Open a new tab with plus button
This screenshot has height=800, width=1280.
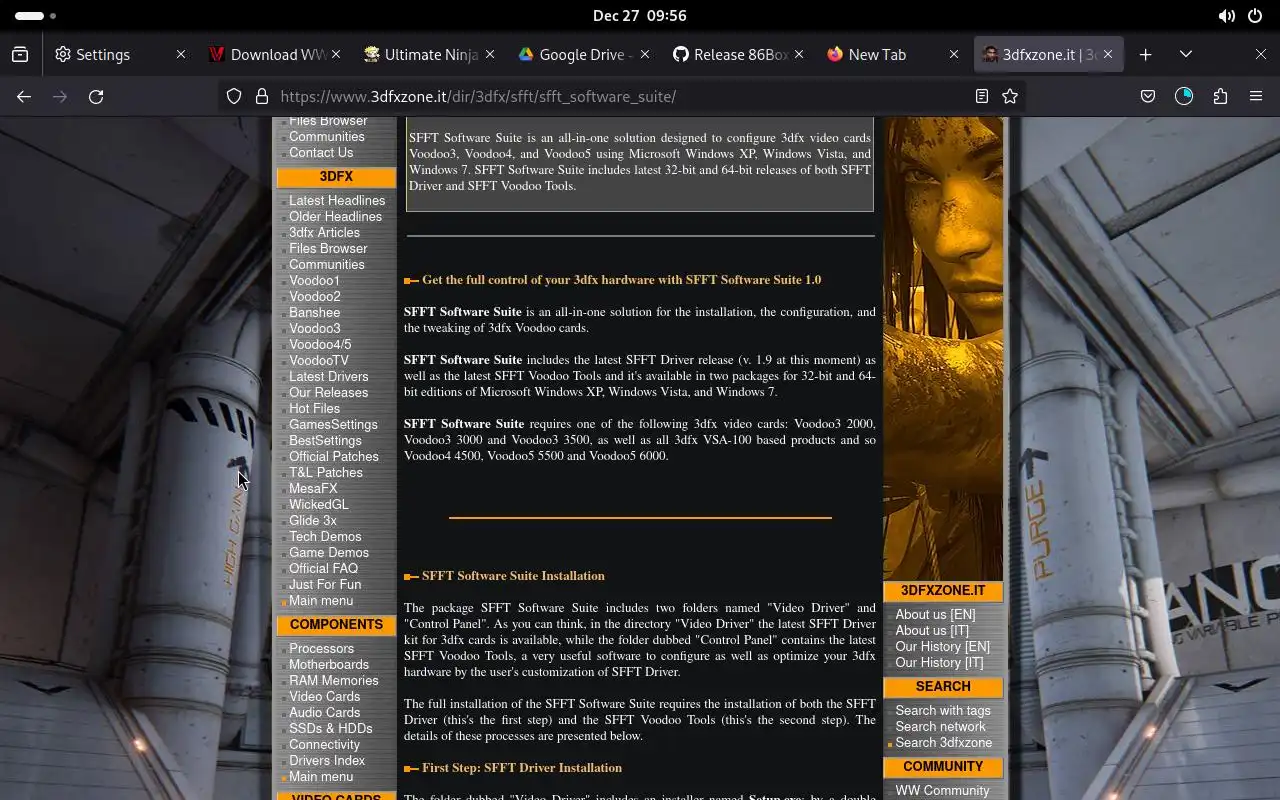(1146, 55)
